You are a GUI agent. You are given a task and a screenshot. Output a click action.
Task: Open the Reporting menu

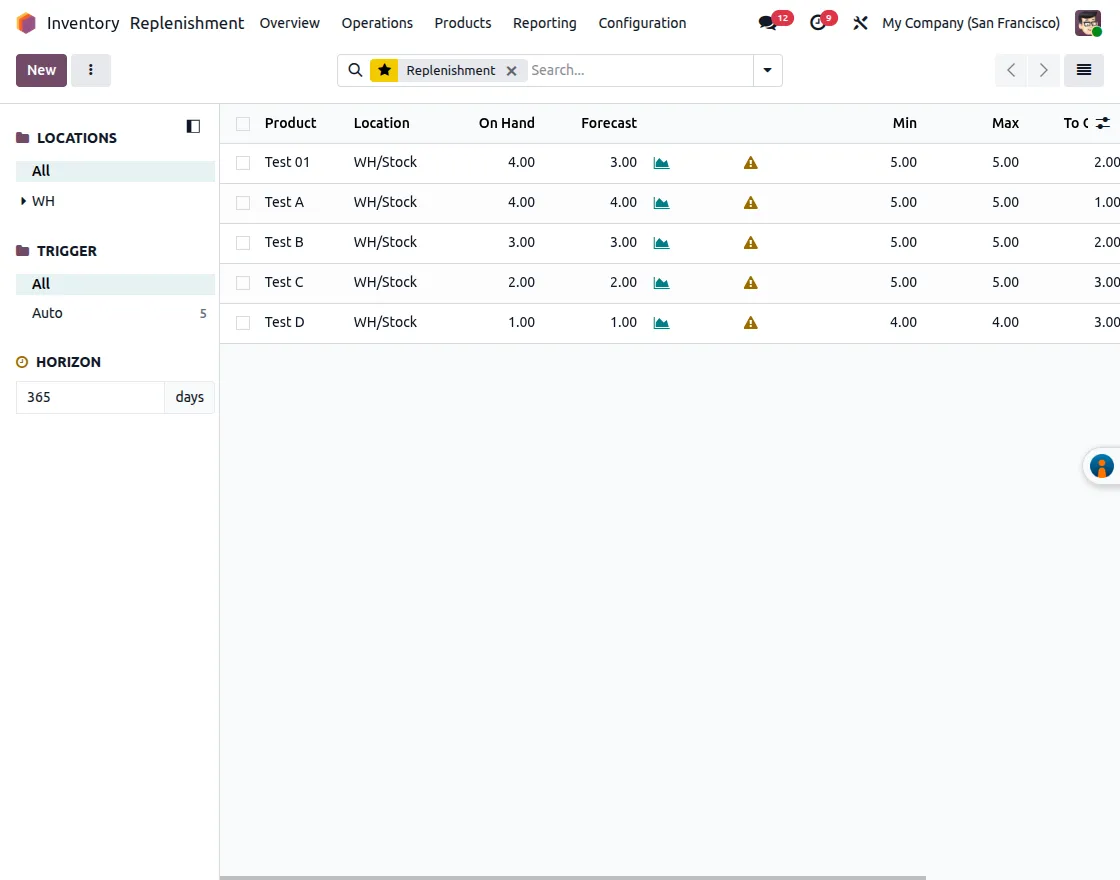pyautogui.click(x=544, y=23)
